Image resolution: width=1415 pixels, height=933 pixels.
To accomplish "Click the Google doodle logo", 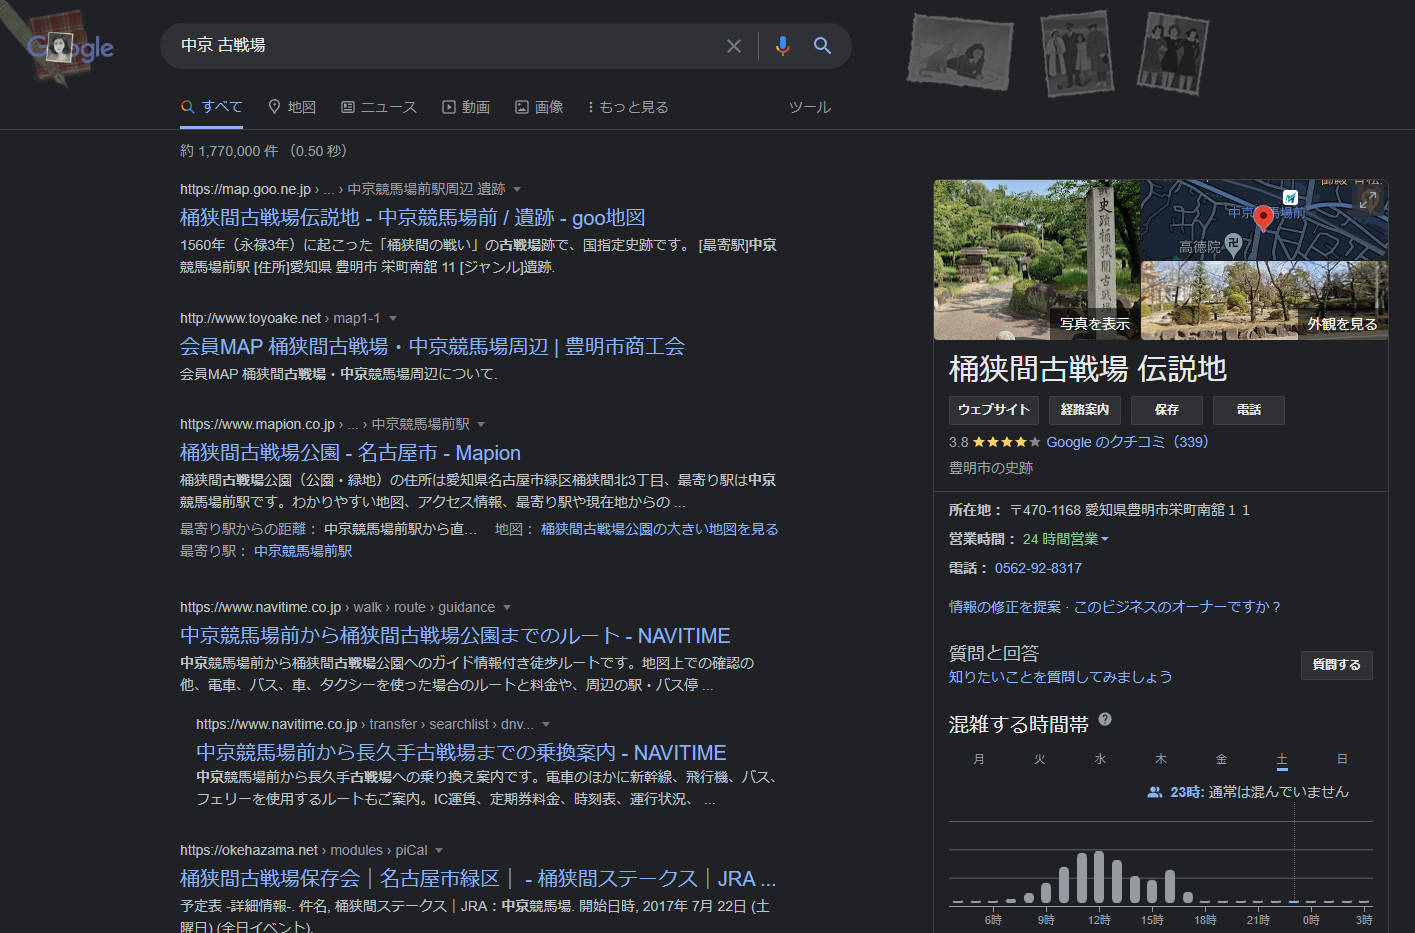I will click(x=69, y=47).
